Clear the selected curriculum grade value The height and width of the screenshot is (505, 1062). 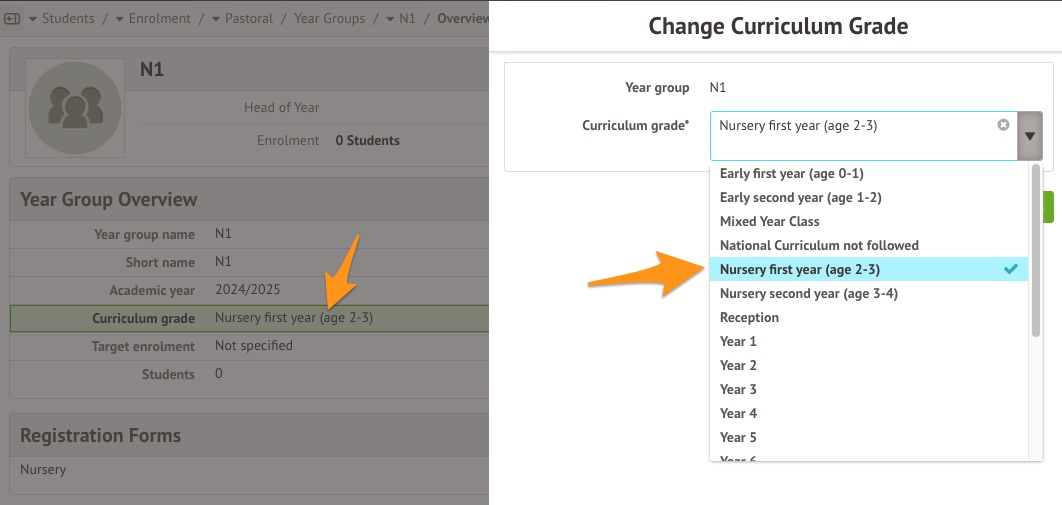pos(1003,125)
